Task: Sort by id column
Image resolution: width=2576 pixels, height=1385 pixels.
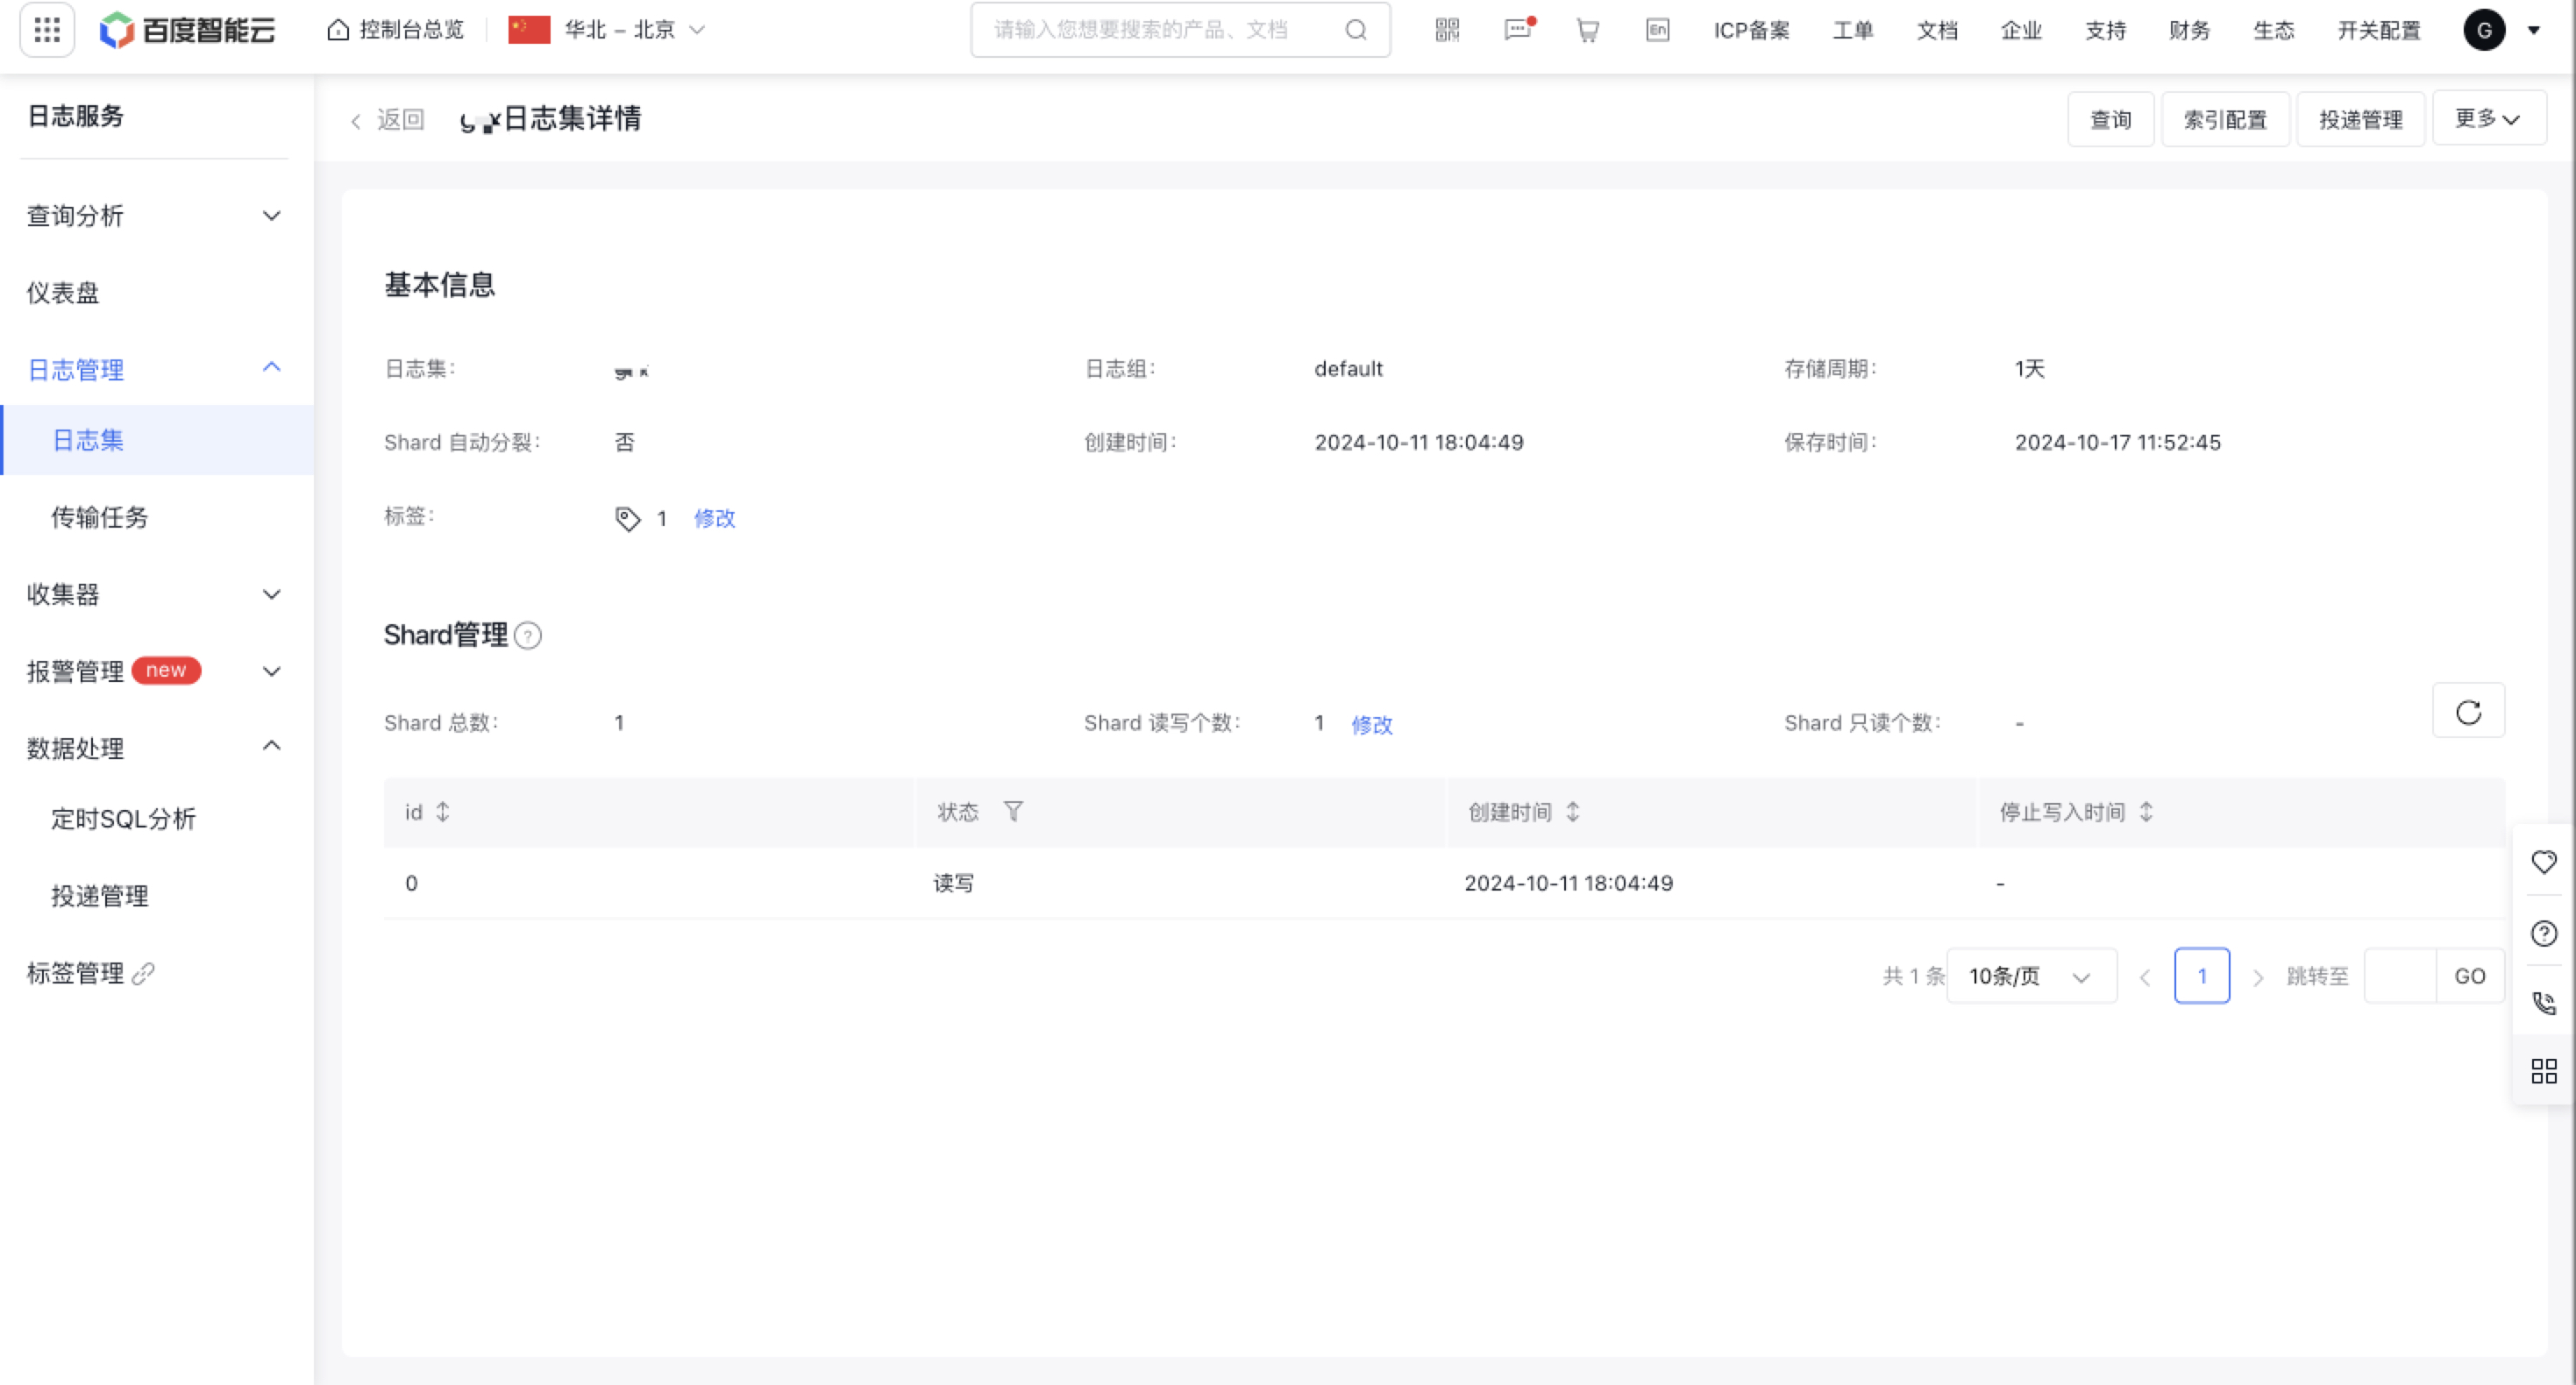Action: 443,812
